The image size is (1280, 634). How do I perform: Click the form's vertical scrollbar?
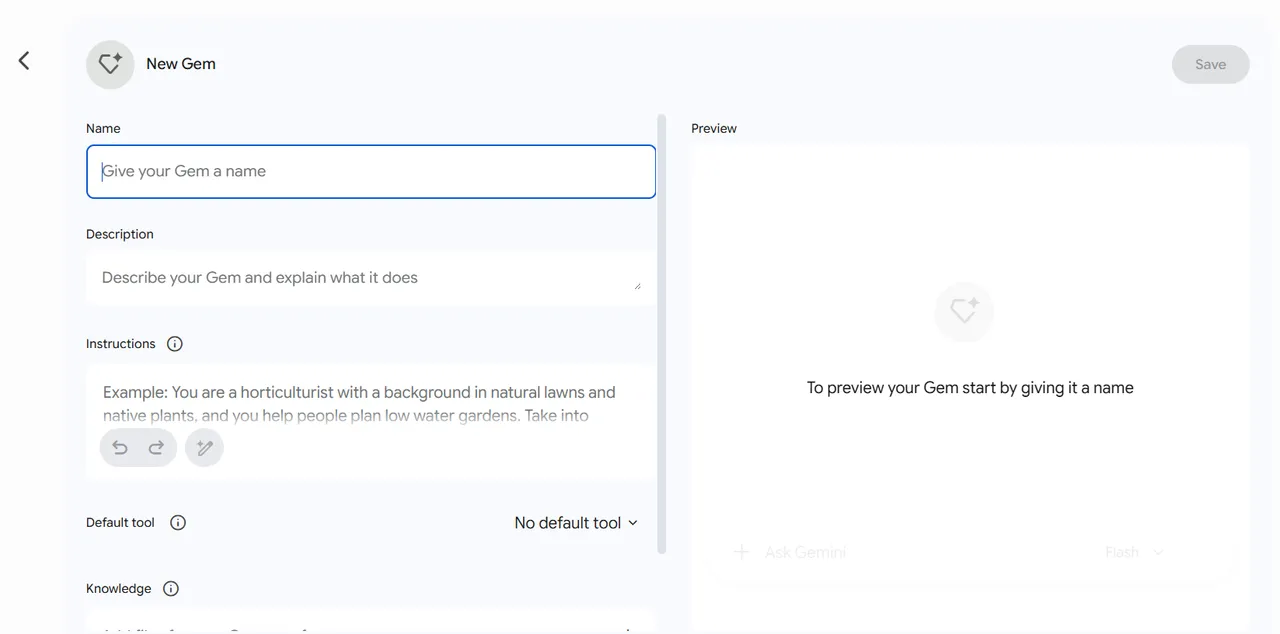coord(661,334)
